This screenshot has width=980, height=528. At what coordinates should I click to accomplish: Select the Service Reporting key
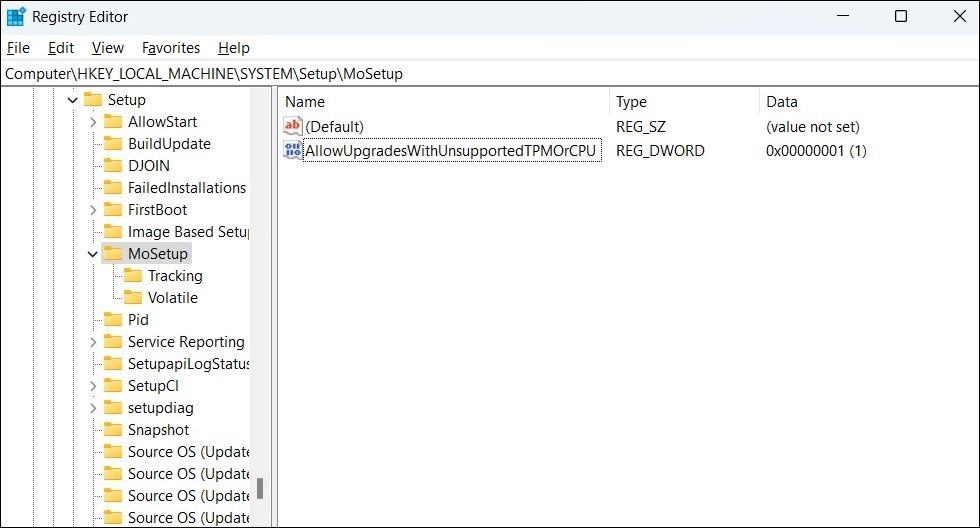186,342
